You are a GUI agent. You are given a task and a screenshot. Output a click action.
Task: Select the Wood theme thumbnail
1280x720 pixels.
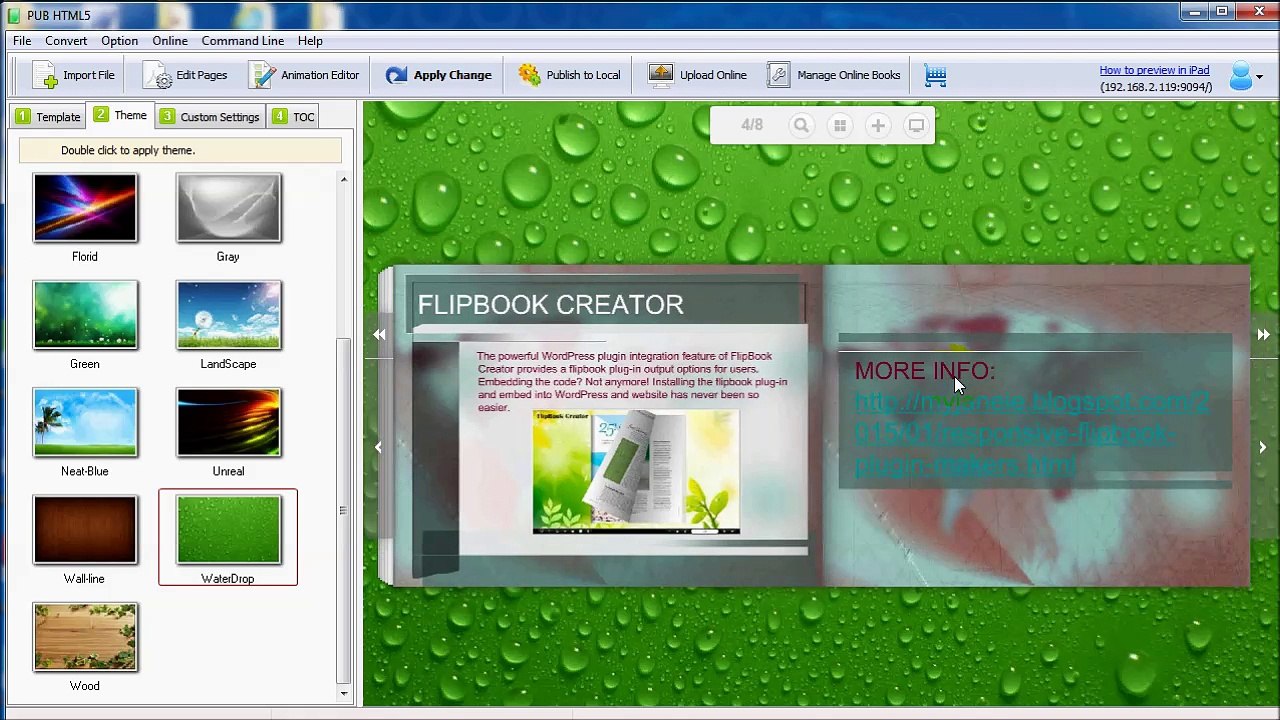tap(85, 637)
